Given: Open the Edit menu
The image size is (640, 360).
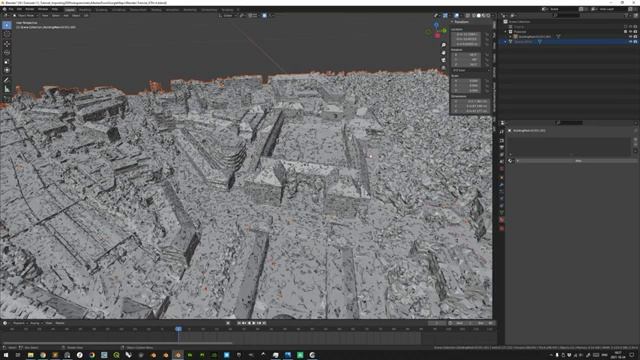Looking at the screenshot, I should click(x=19, y=9).
